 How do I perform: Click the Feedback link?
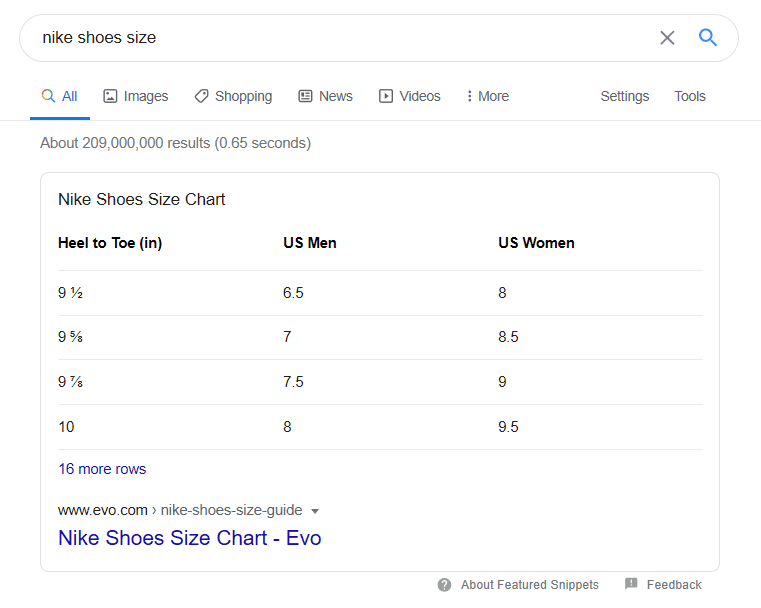[x=674, y=585]
